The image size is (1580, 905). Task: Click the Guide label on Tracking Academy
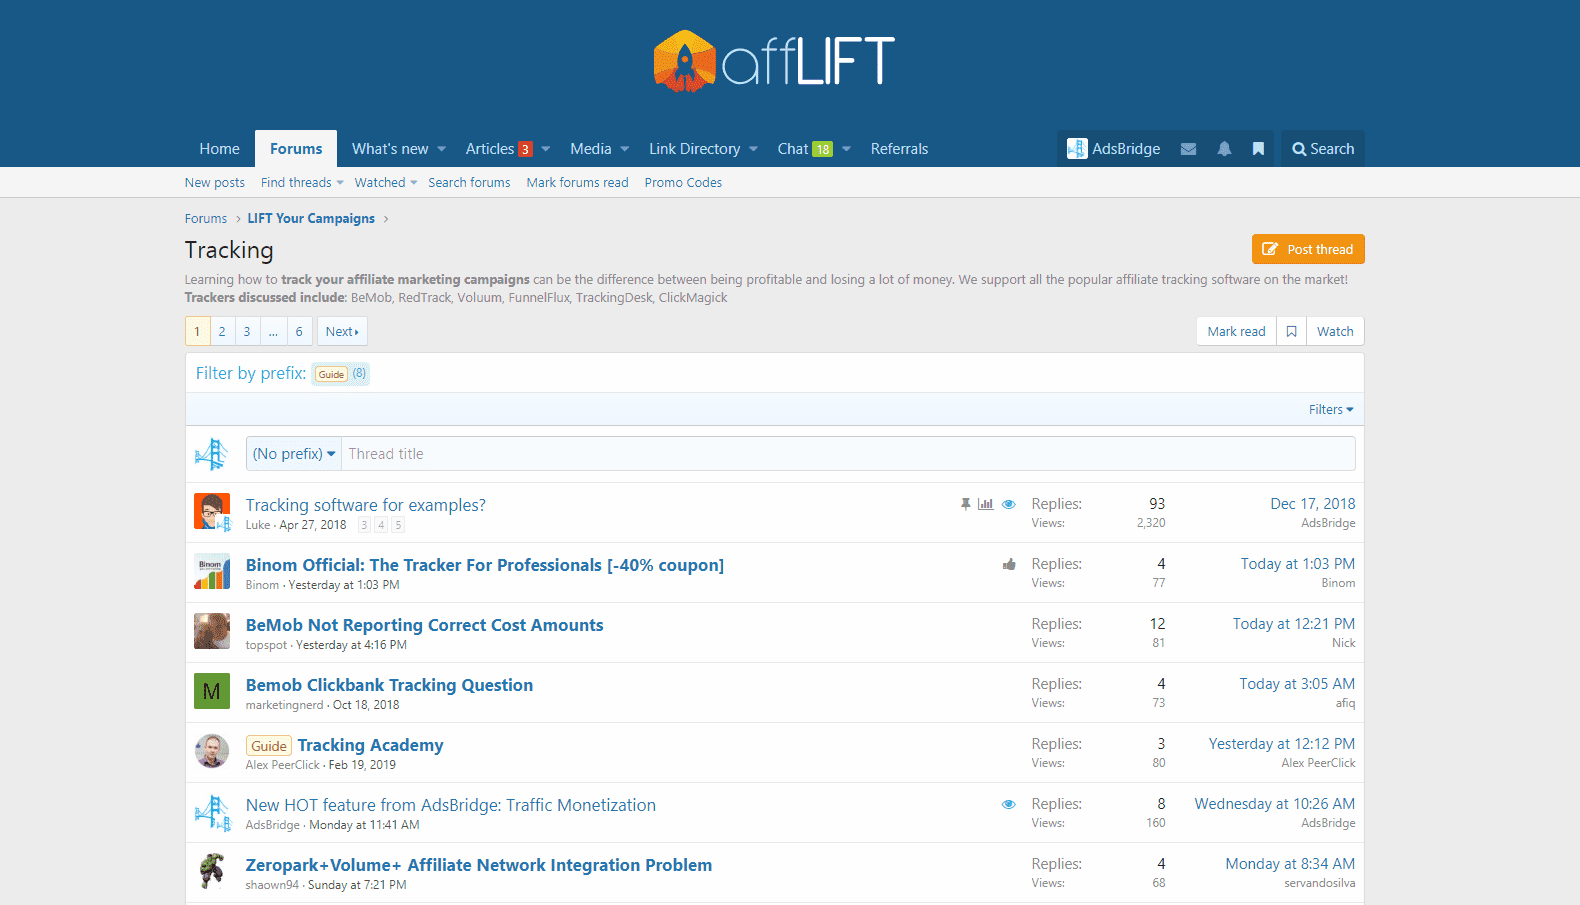(269, 746)
